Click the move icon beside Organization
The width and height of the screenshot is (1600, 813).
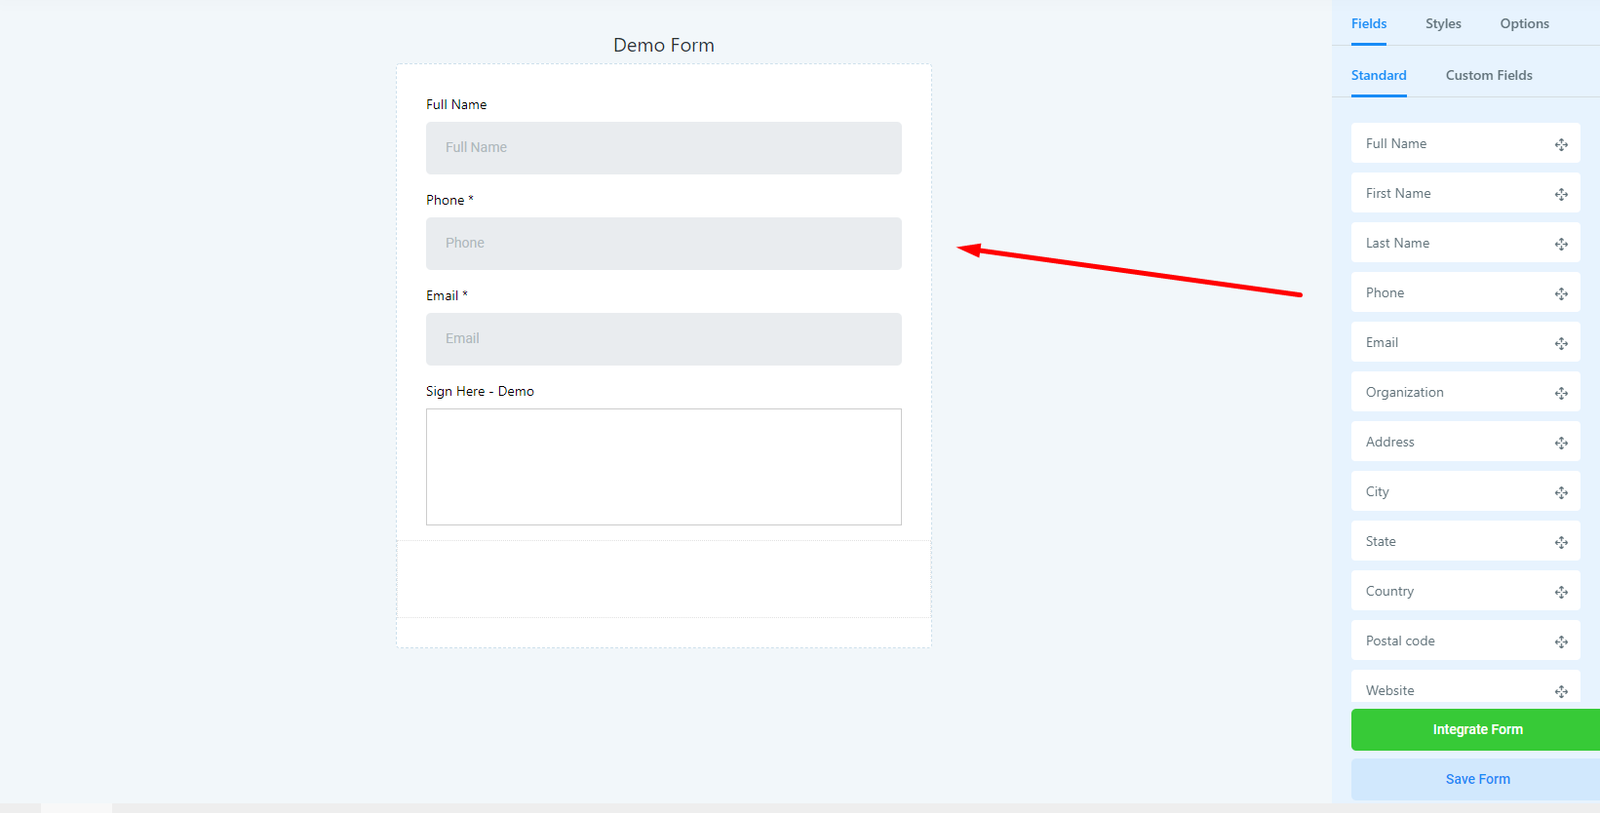click(1561, 393)
